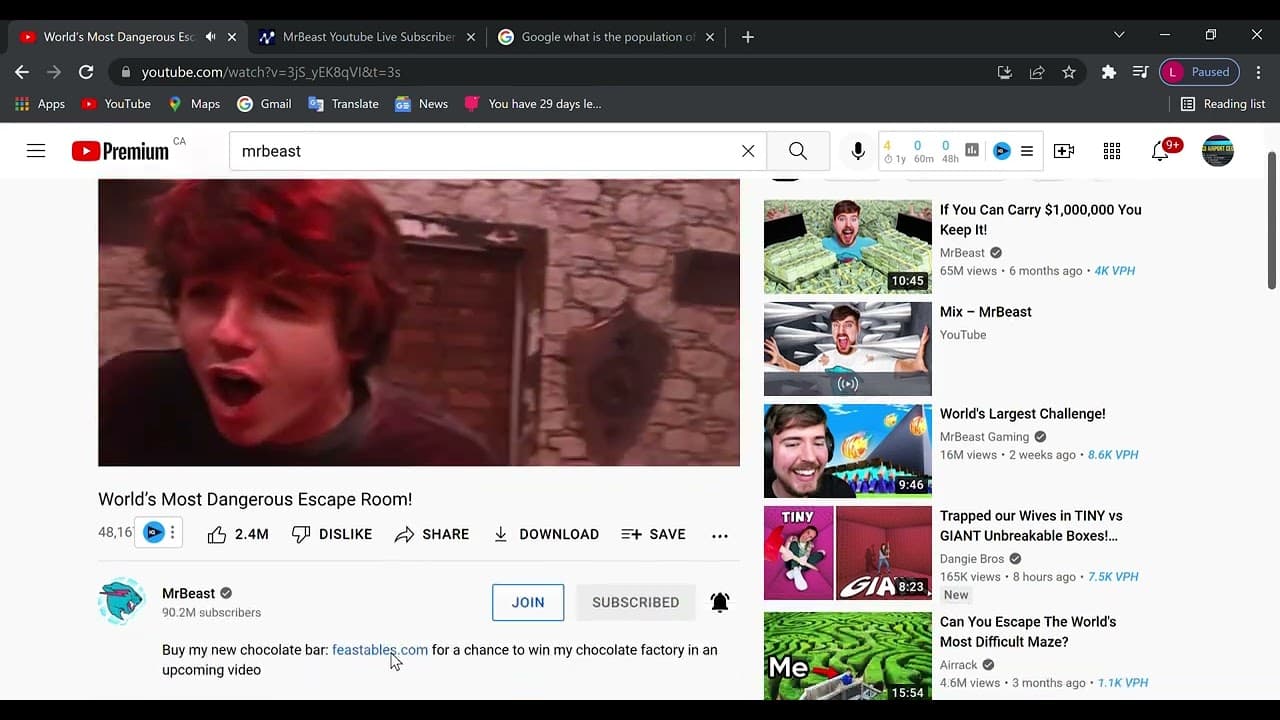Start voice search with microphone

tap(858, 151)
